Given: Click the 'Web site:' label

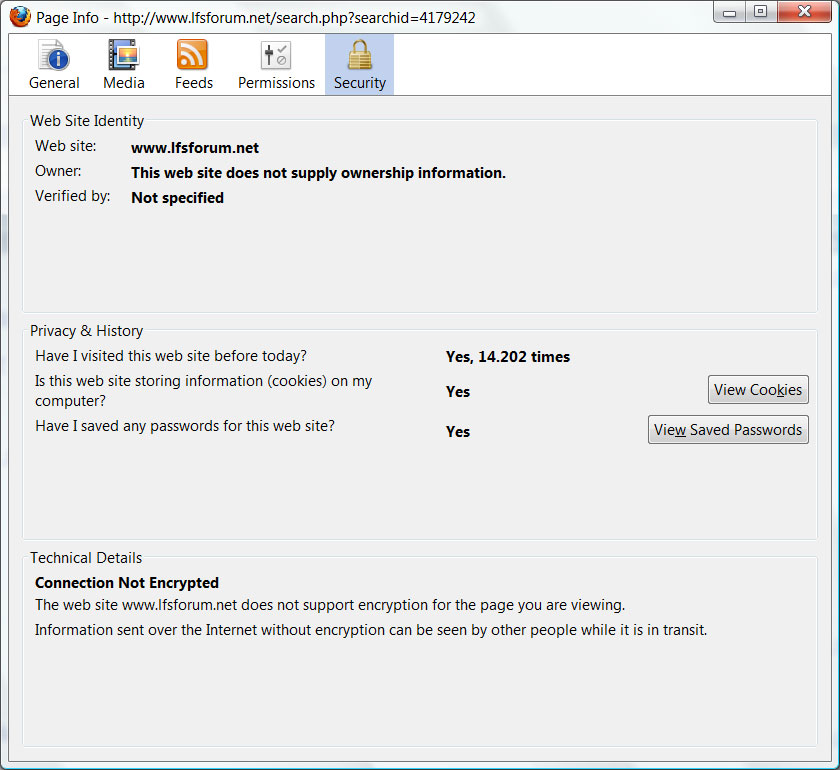Looking at the screenshot, I should (x=65, y=146).
